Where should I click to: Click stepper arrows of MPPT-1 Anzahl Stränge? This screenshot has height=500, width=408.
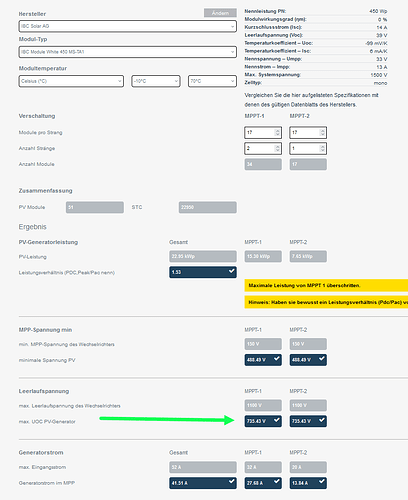[277, 148]
